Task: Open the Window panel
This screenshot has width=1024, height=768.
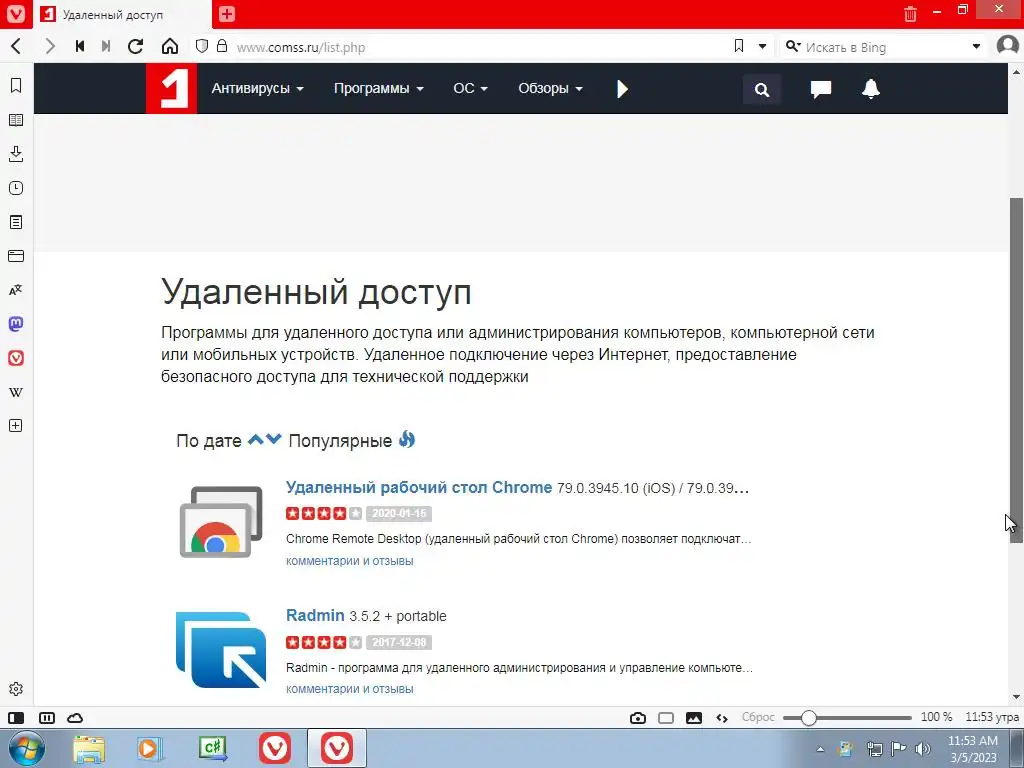Action: [16, 256]
